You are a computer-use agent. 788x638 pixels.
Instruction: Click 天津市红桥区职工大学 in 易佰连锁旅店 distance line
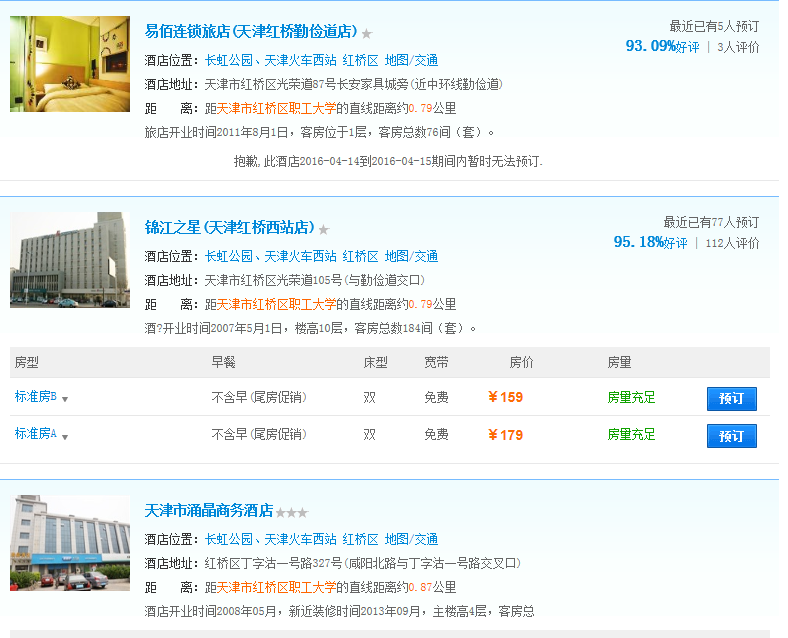tap(276, 109)
